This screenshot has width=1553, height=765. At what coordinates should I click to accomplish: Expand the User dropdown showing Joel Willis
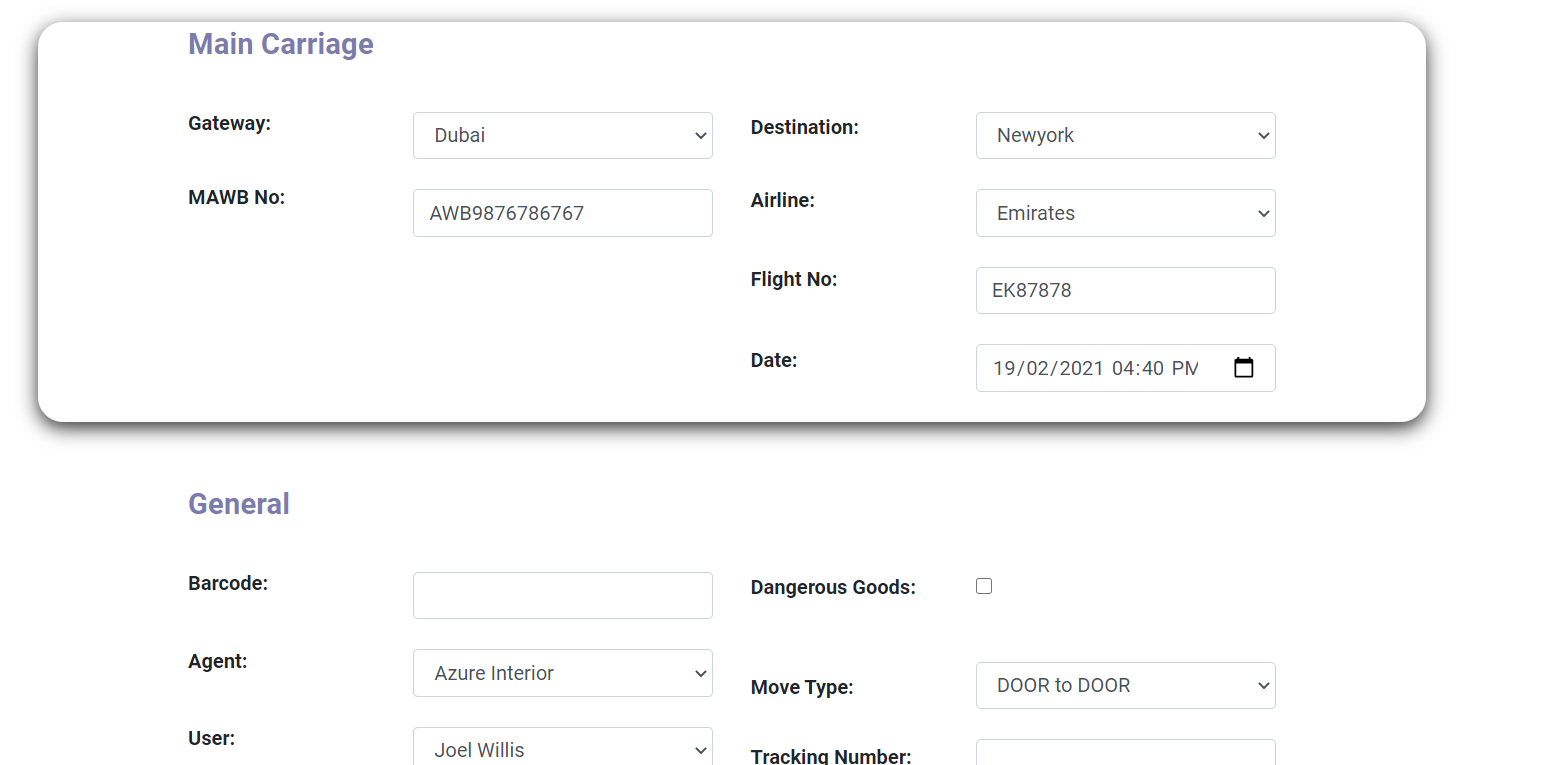click(562, 749)
